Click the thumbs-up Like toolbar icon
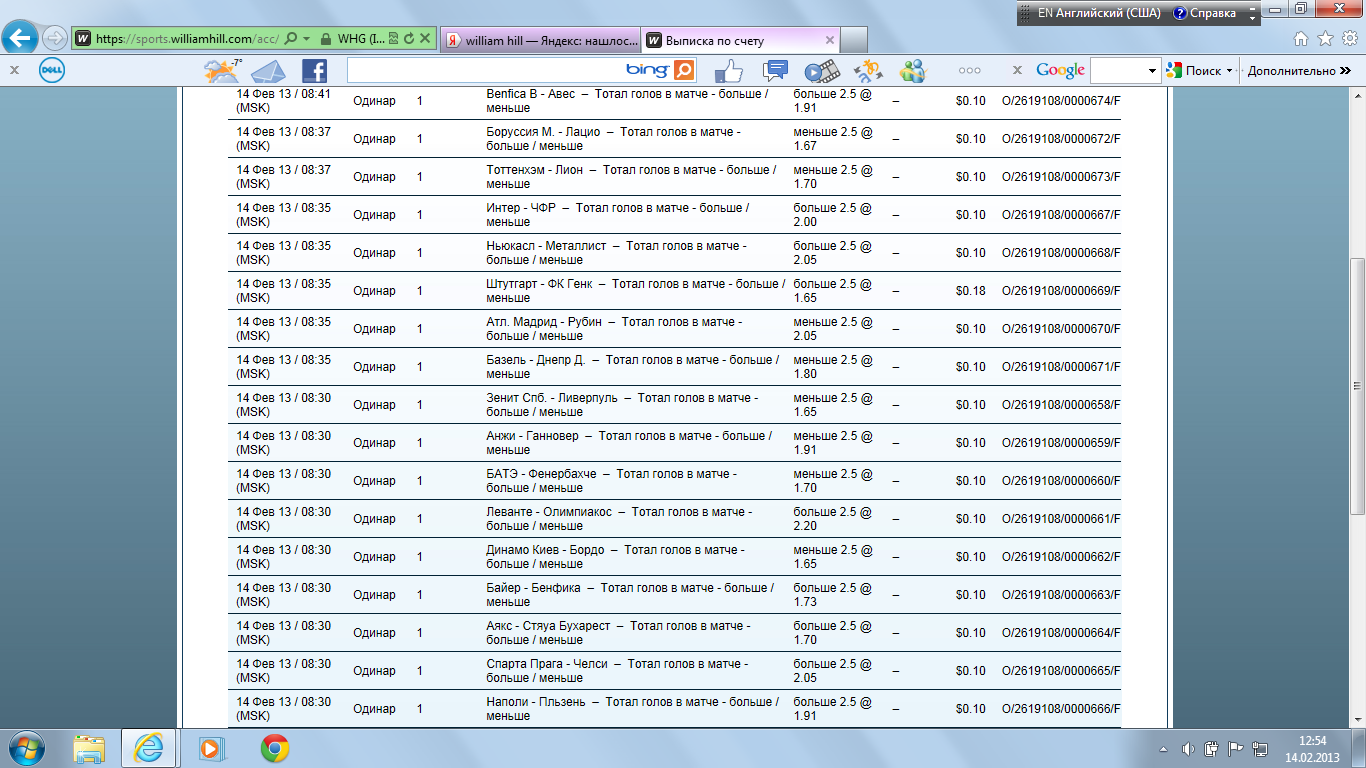 pos(729,71)
